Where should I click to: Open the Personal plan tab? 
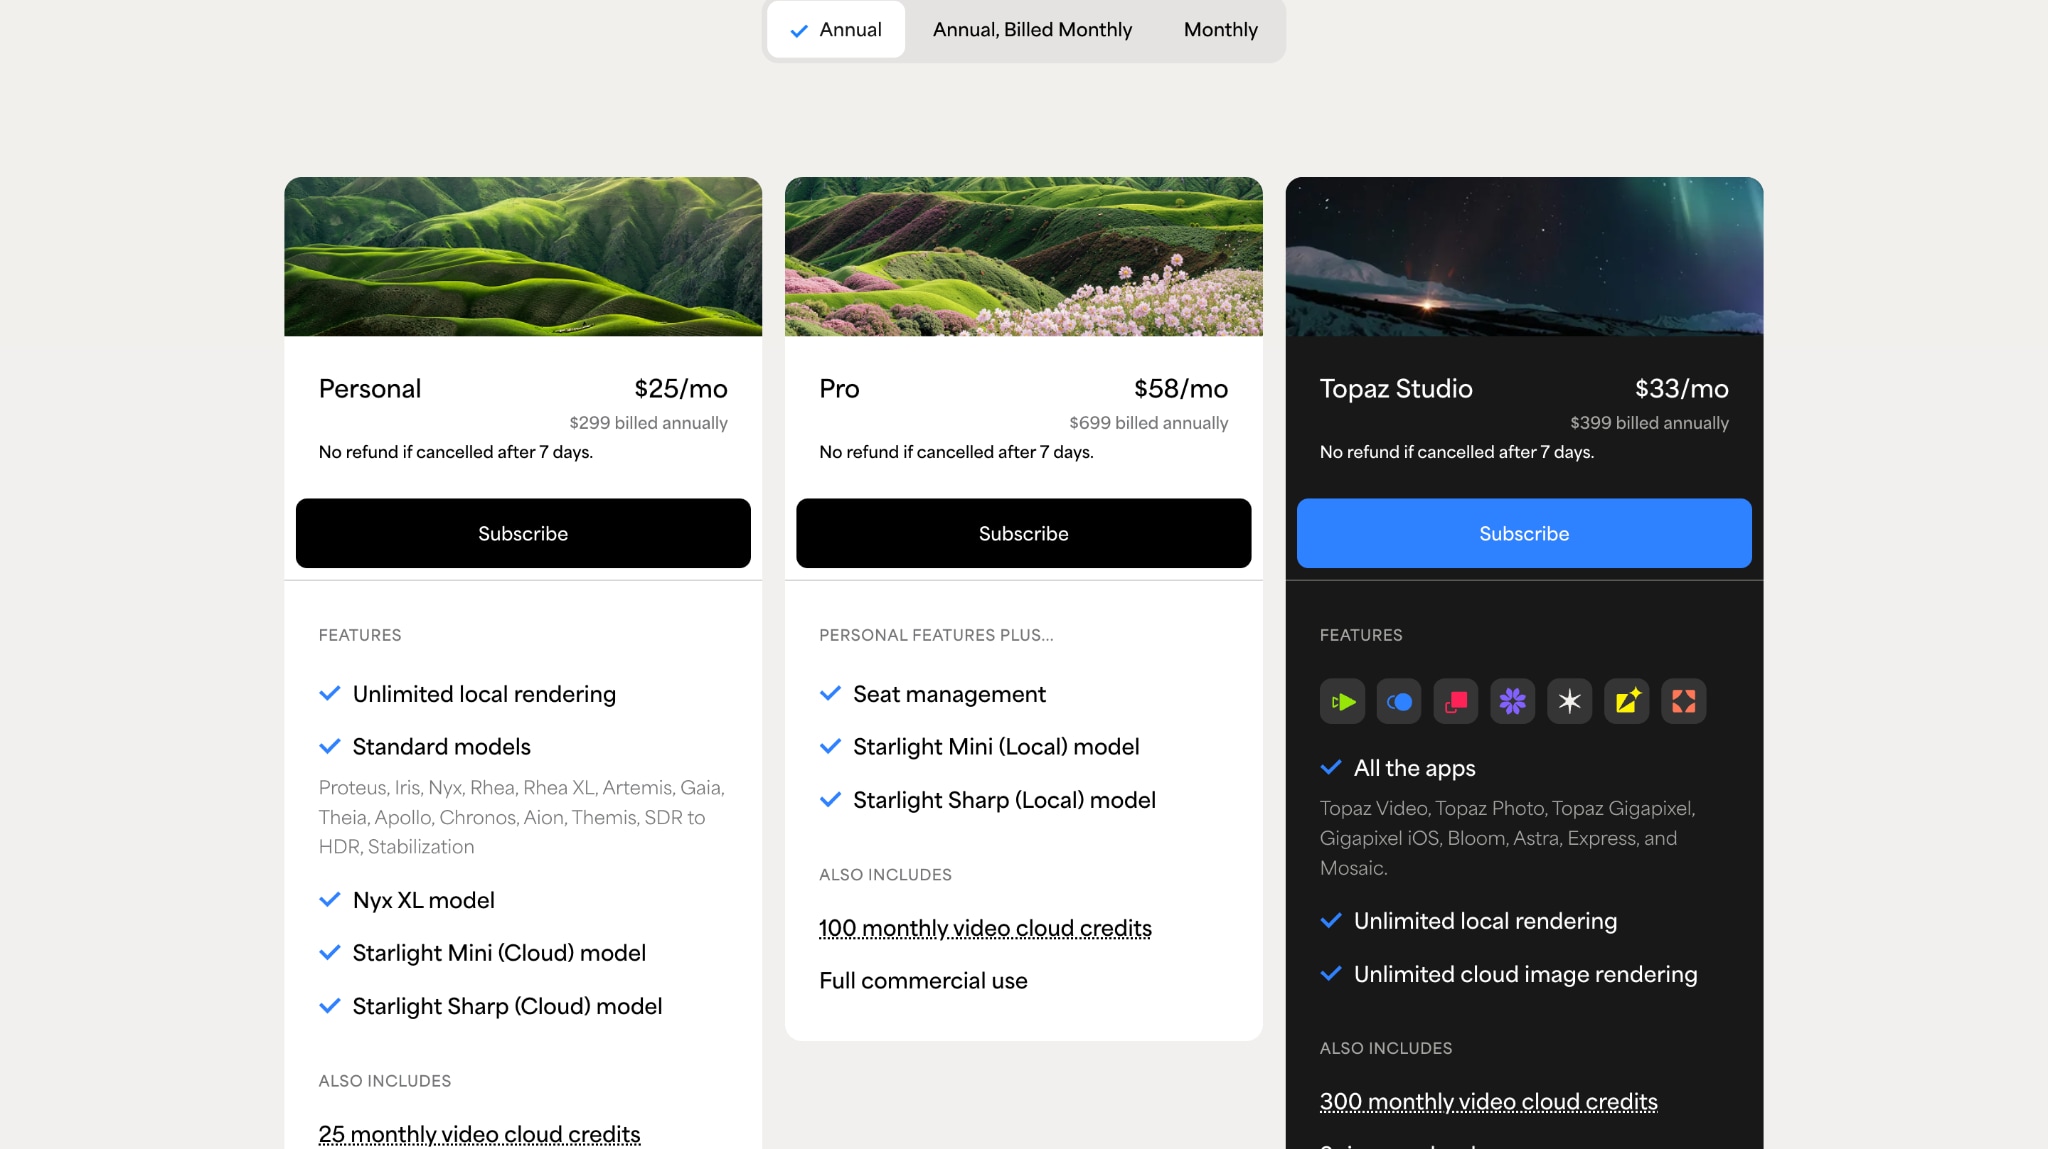point(369,389)
